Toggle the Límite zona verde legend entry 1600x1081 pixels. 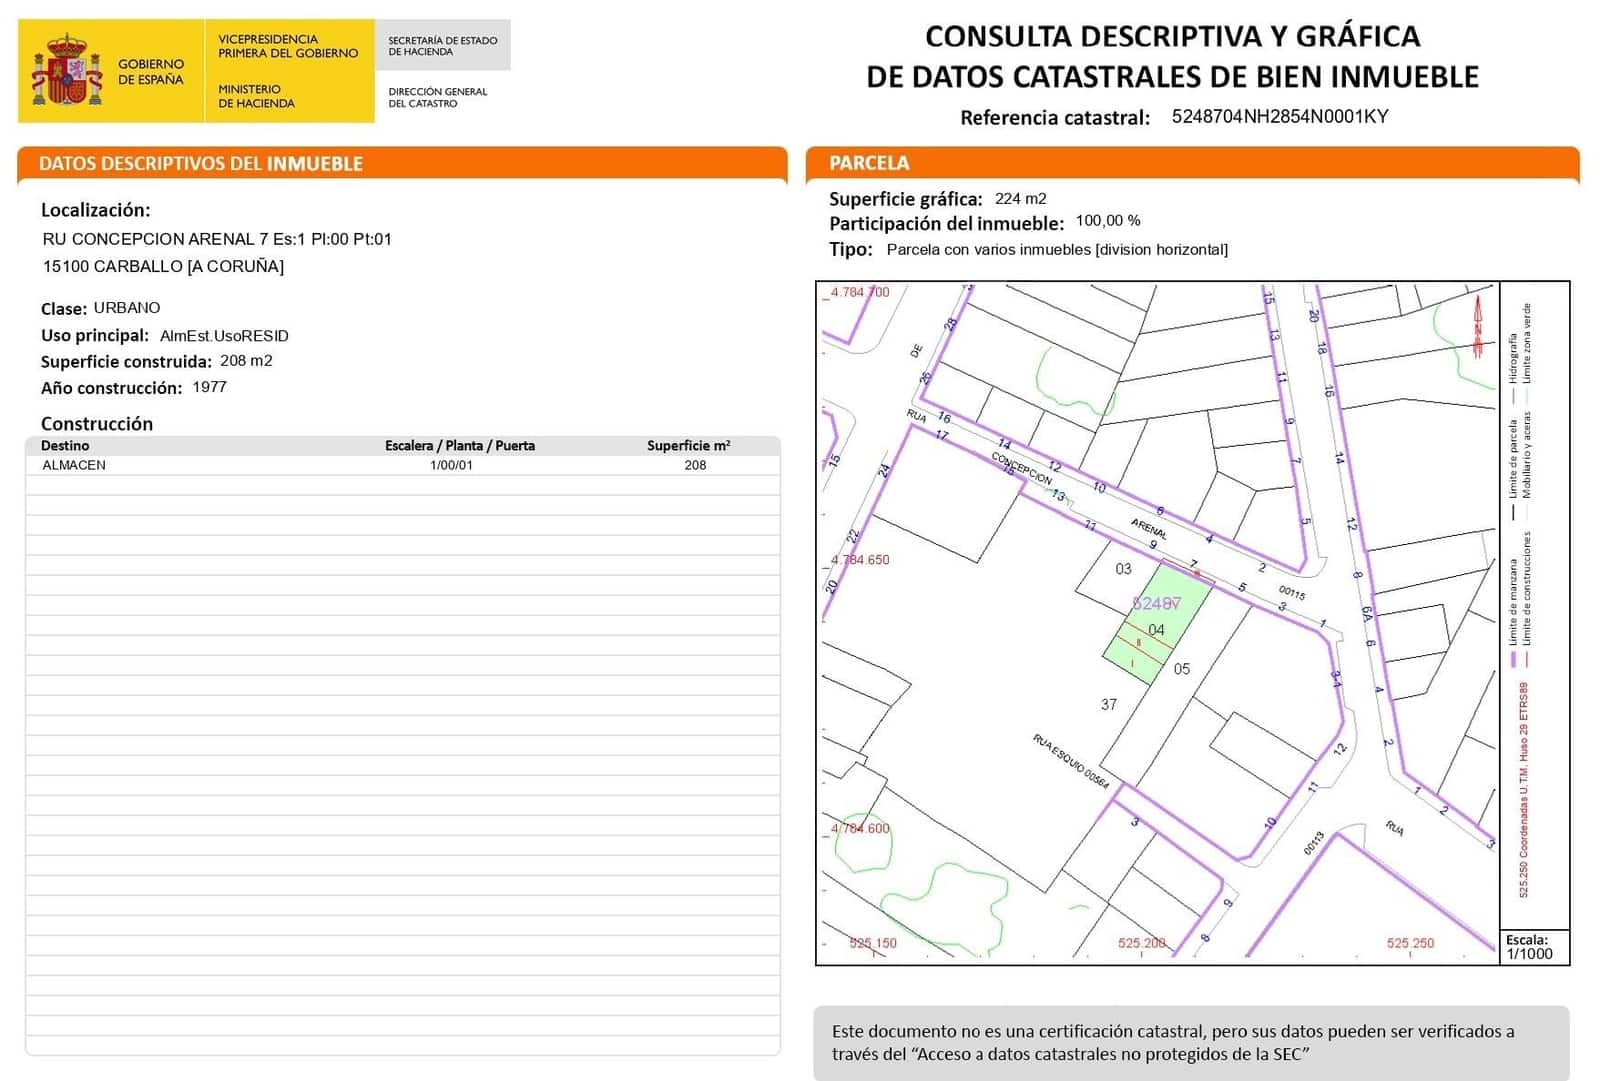point(1528,343)
